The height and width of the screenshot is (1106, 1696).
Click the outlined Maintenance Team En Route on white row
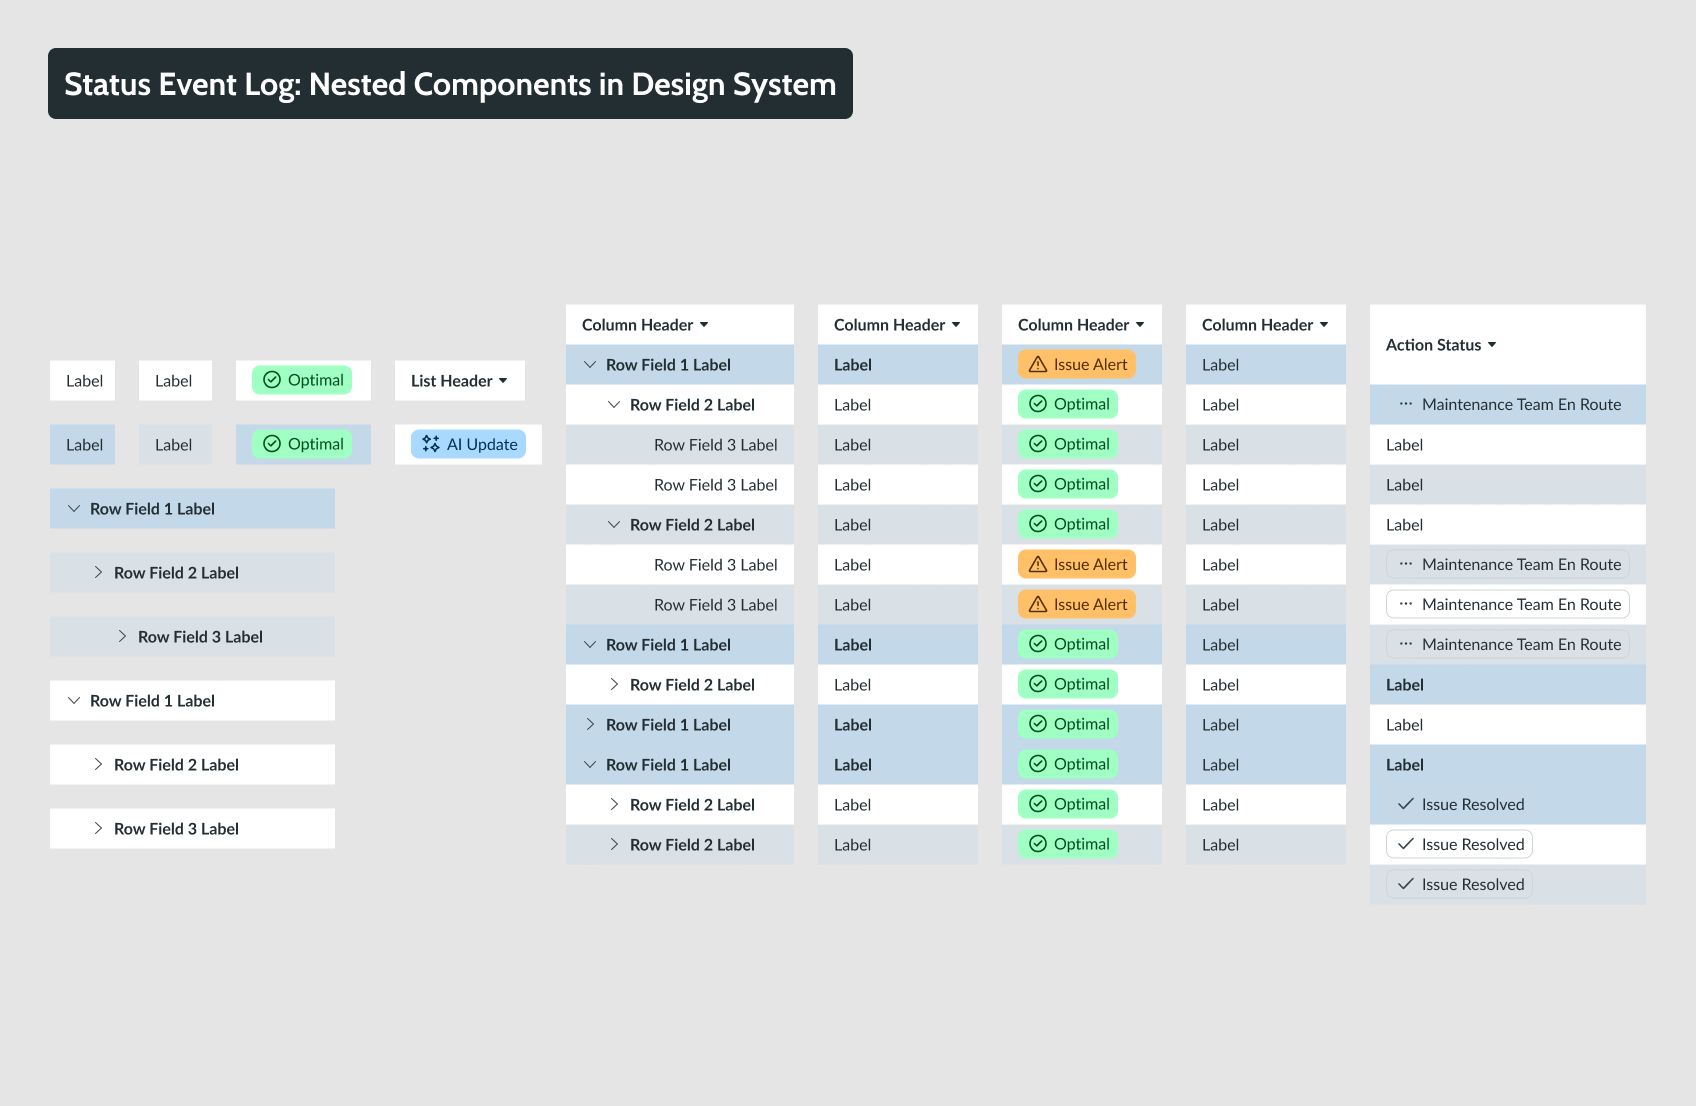click(x=1508, y=604)
